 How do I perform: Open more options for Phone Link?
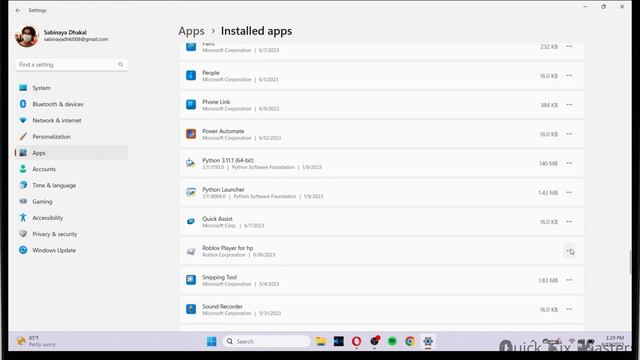569,105
